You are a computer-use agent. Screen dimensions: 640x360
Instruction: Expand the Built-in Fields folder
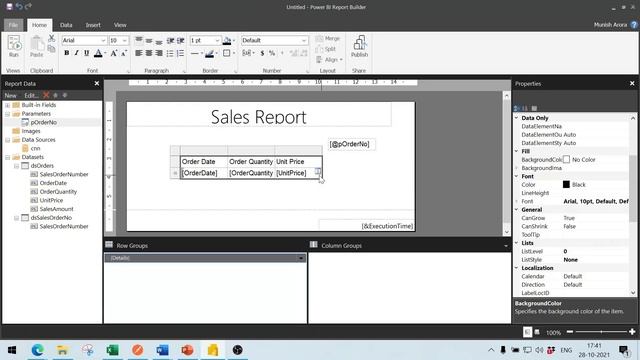point(7,105)
